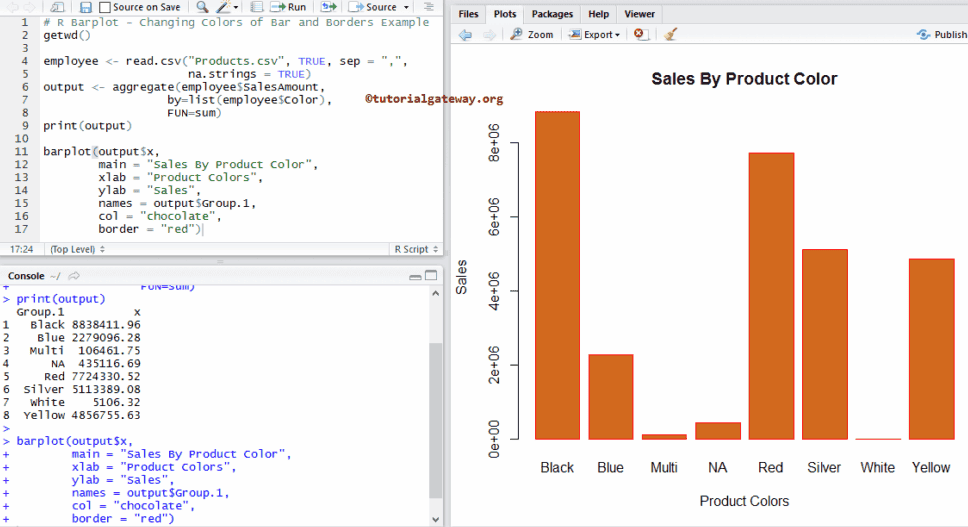Click the FUN=sum) line in the editor
968x527 pixels.
click(x=194, y=113)
